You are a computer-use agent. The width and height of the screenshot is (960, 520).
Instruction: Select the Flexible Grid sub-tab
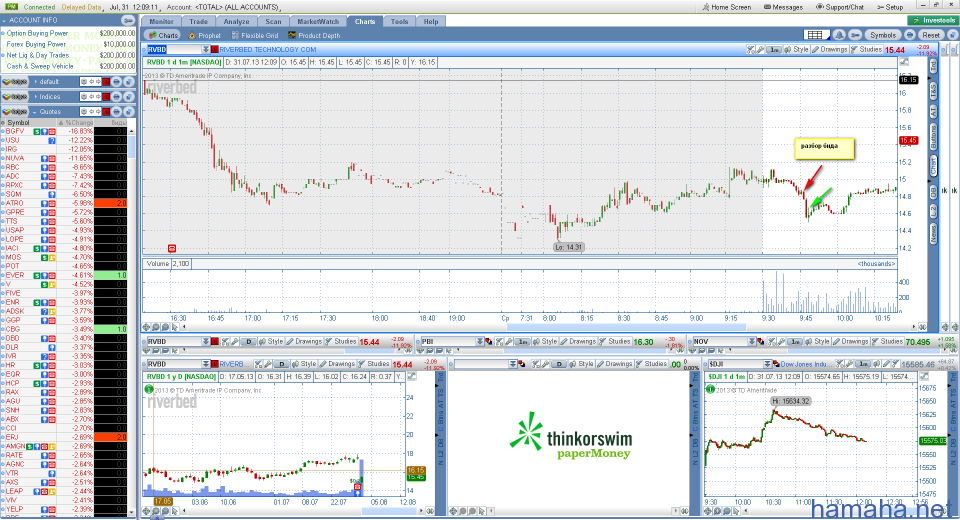[255, 36]
